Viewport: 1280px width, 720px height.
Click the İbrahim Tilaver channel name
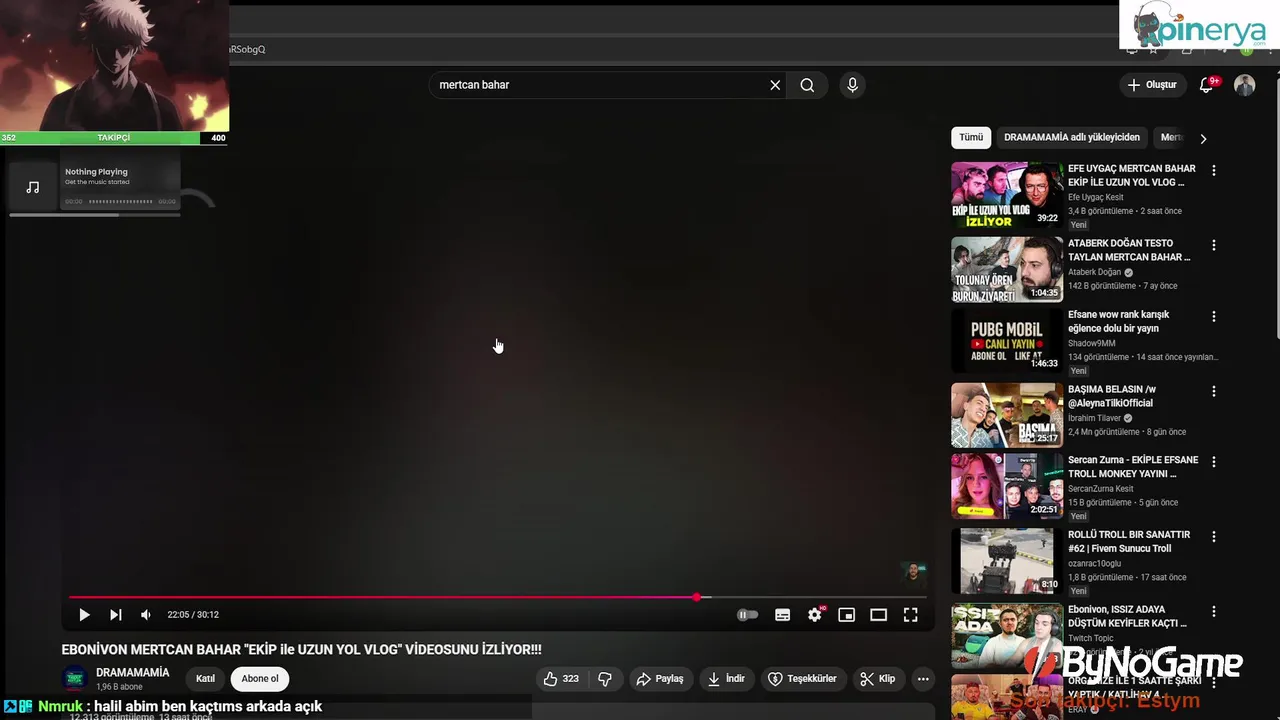[x=1094, y=418]
